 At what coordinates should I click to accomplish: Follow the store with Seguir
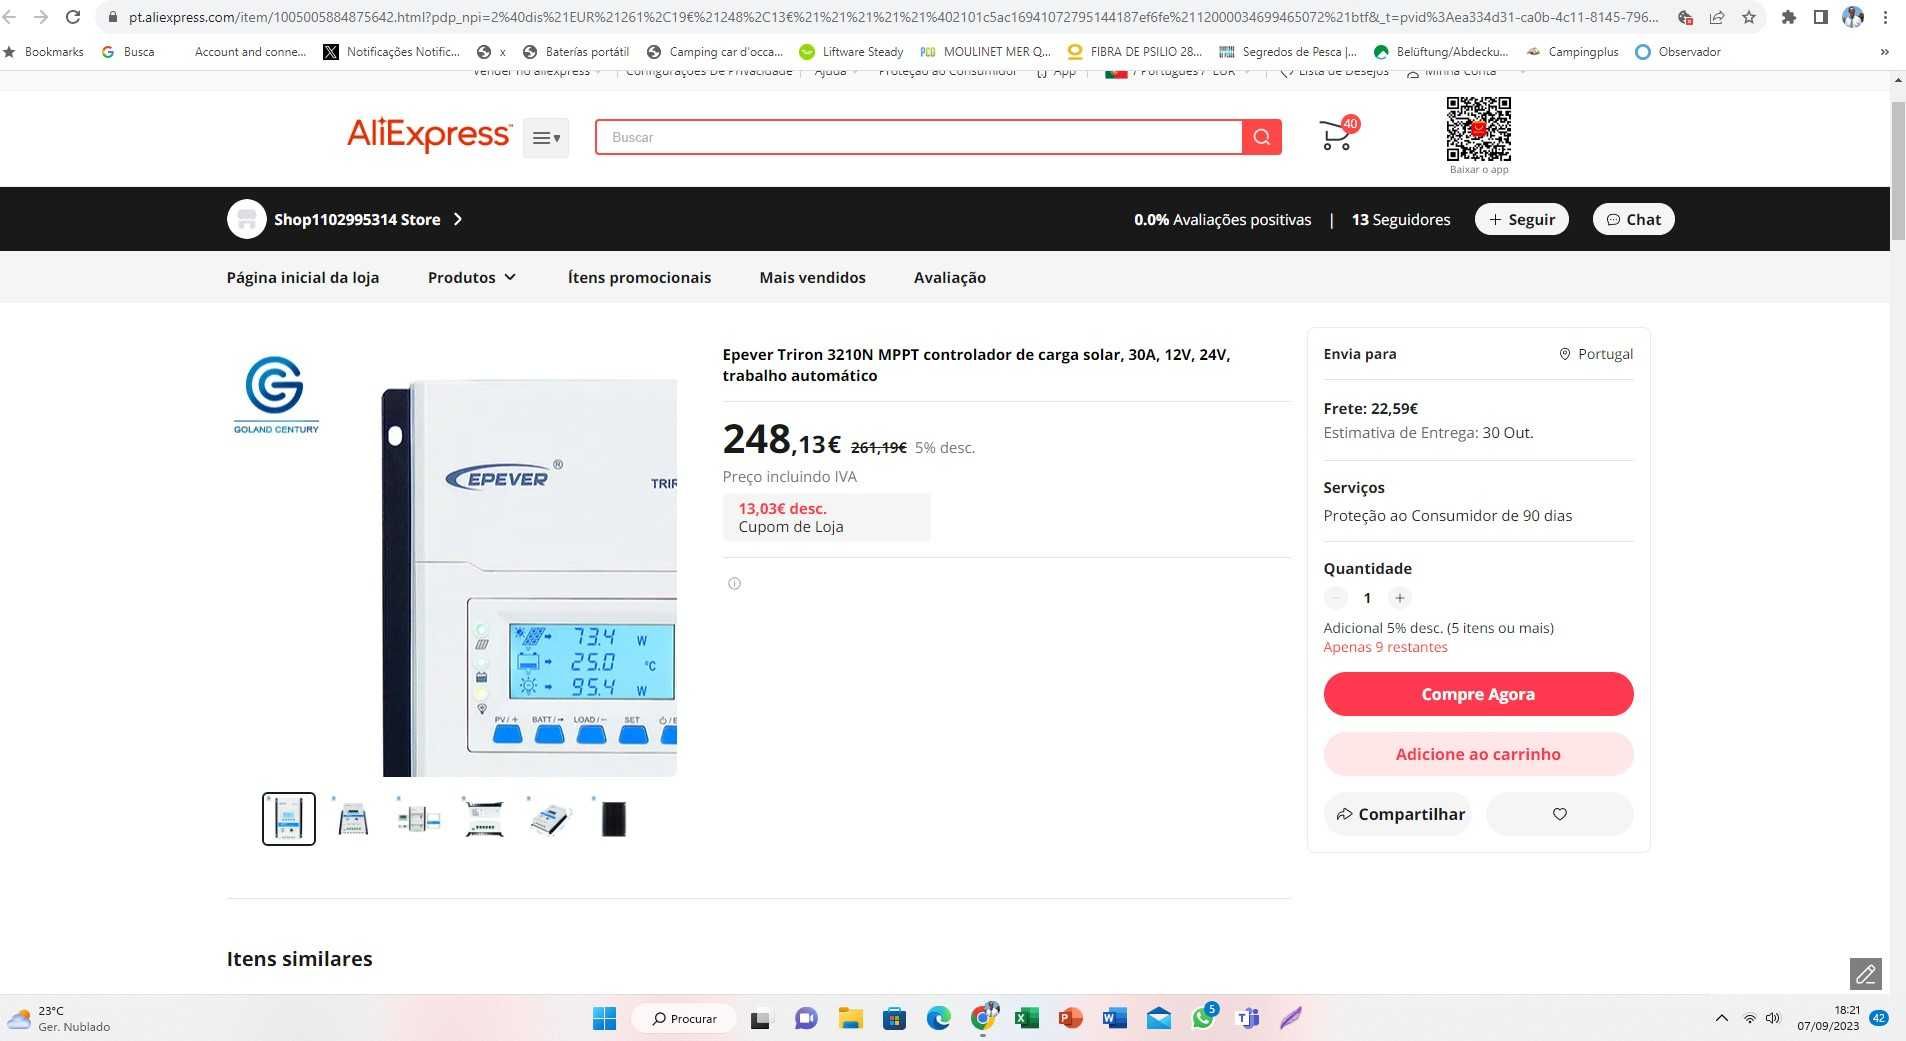1521,219
